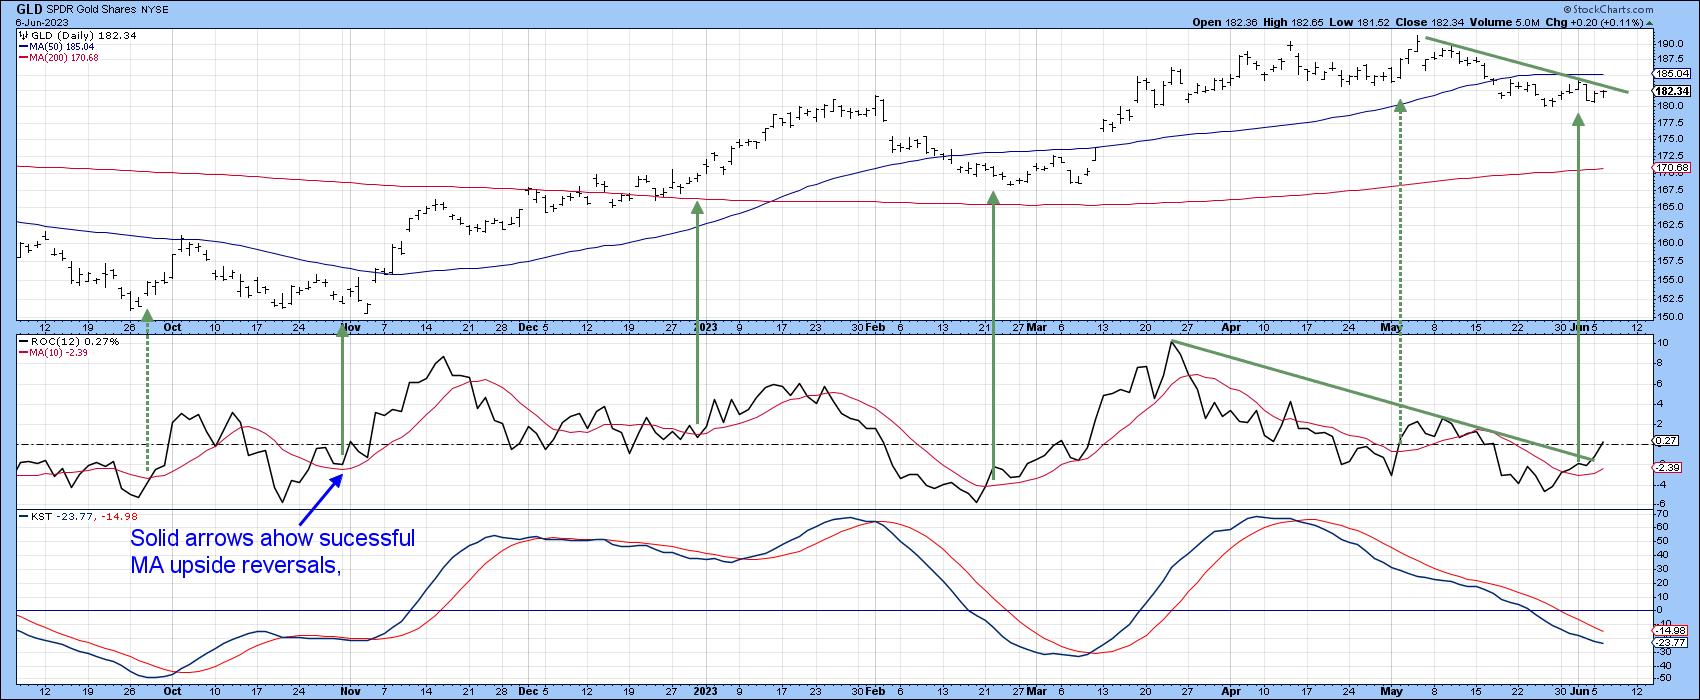Select the blue 185.04 axis price tag
1700x700 pixels.
[x=1673, y=74]
